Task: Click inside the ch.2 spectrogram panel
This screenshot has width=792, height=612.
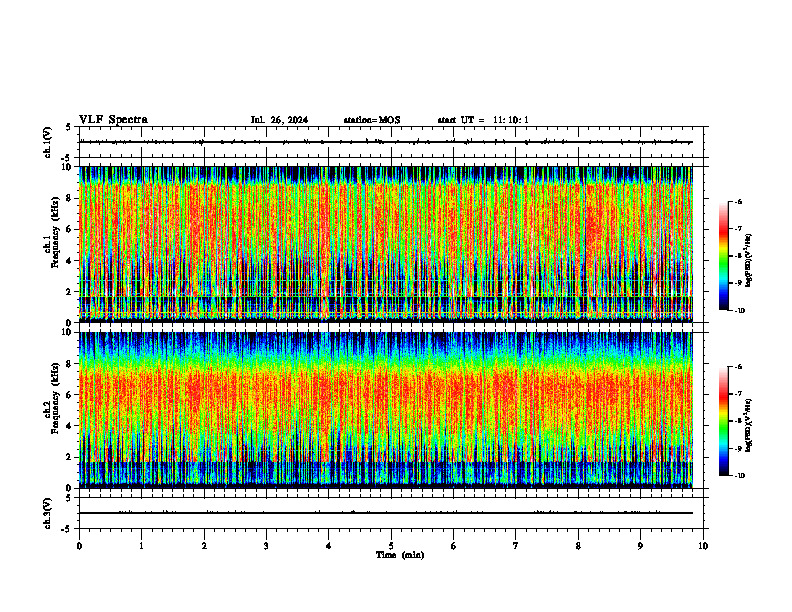Action: pos(386,410)
